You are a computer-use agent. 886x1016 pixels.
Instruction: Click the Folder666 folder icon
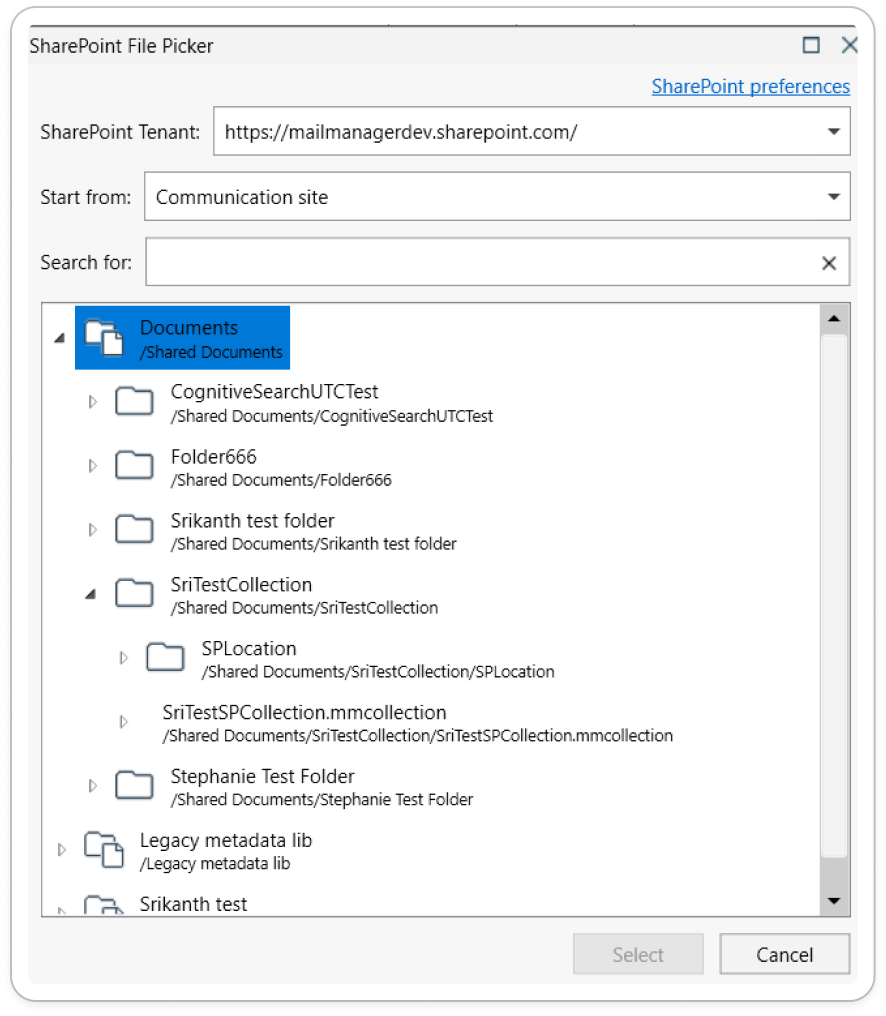(x=134, y=465)
